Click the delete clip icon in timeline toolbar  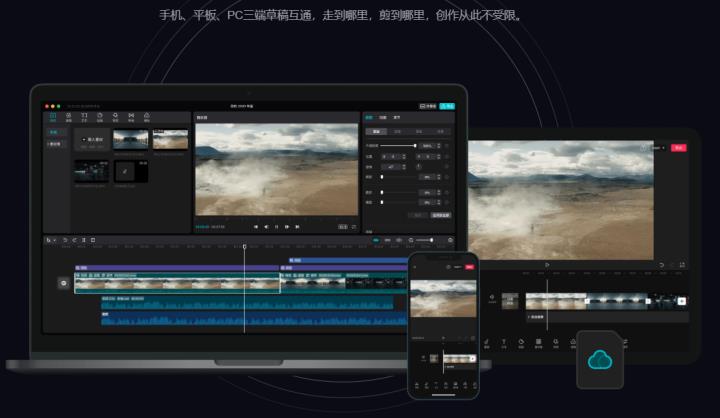94,240
